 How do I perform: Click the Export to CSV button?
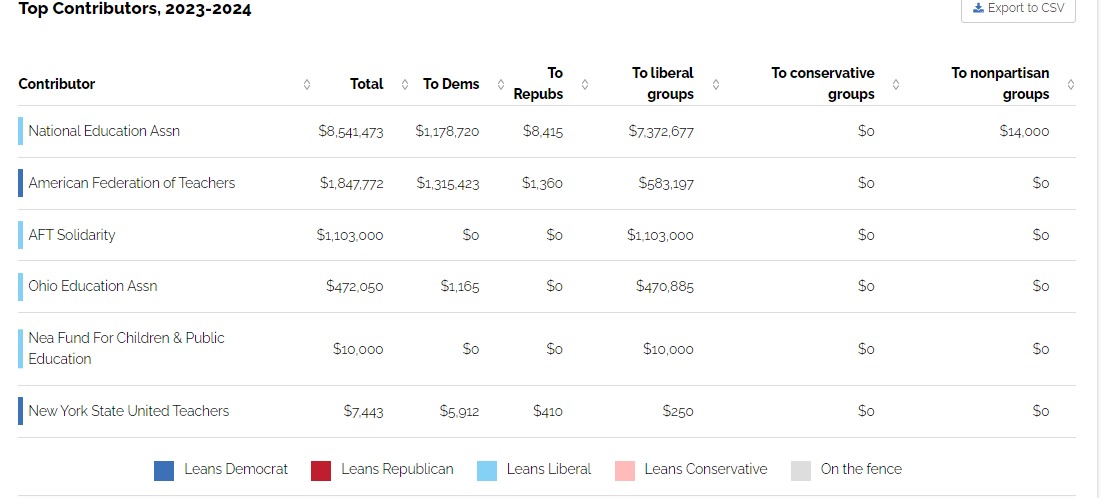(1018, 9)
